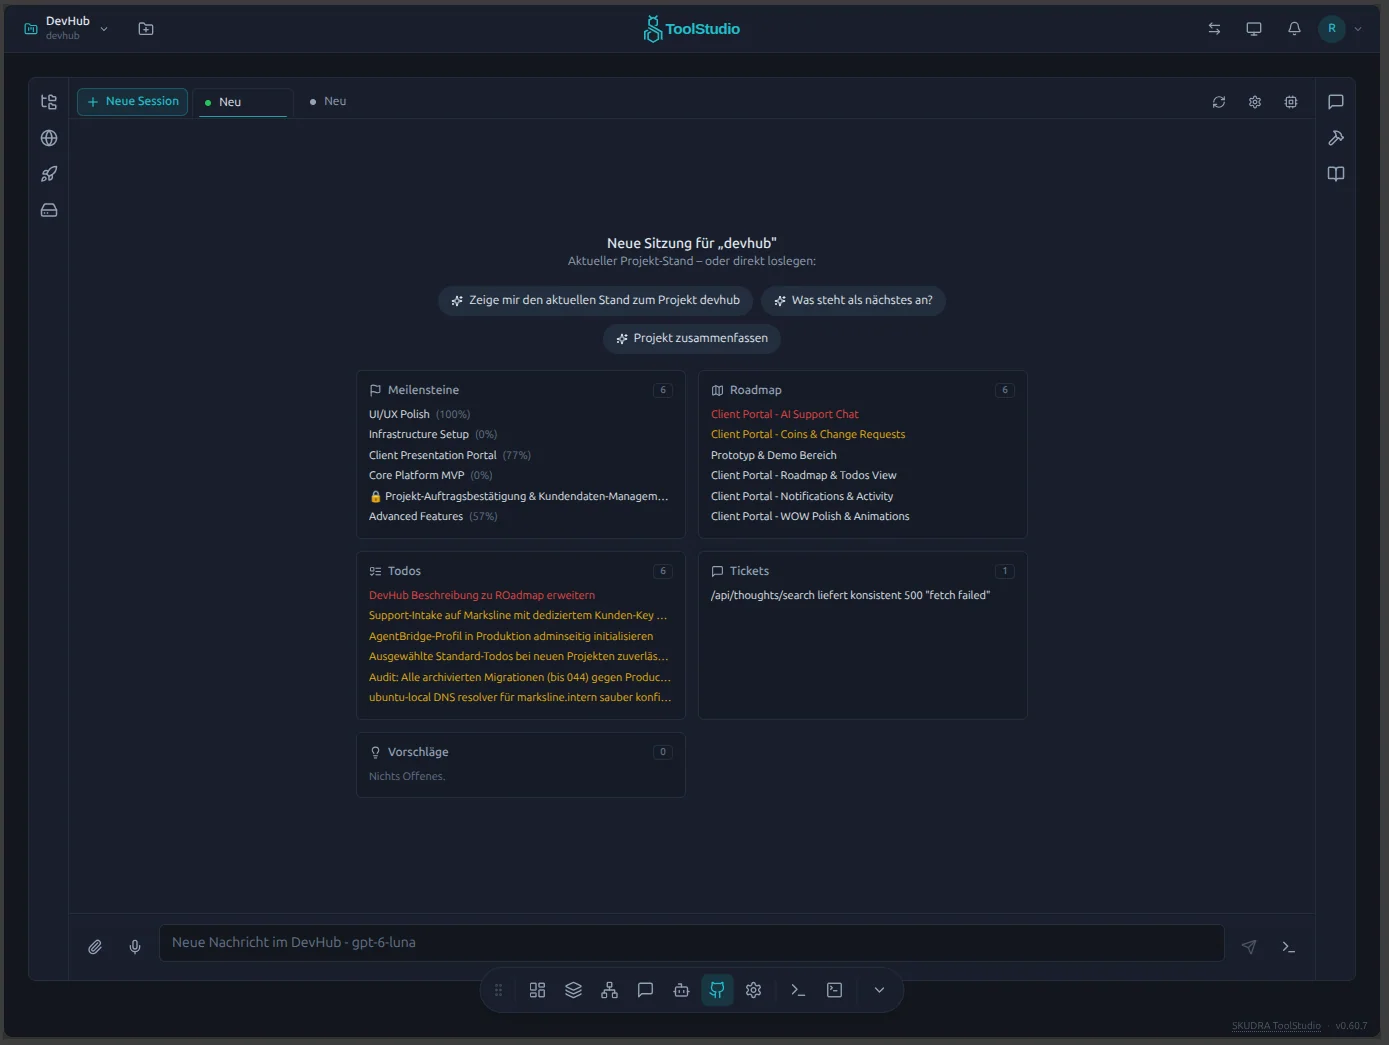Viewport: 1389px width, 1045px height.
Task: Focus the Neue Nachricht message input
Action: (691, 943)
